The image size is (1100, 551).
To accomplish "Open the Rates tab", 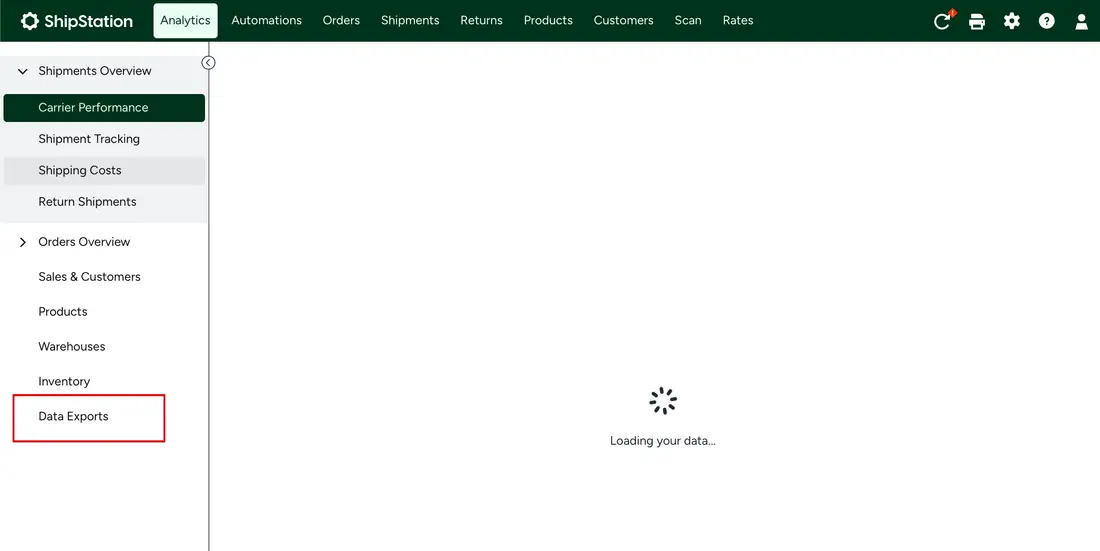I will click(x=738, y=20).
